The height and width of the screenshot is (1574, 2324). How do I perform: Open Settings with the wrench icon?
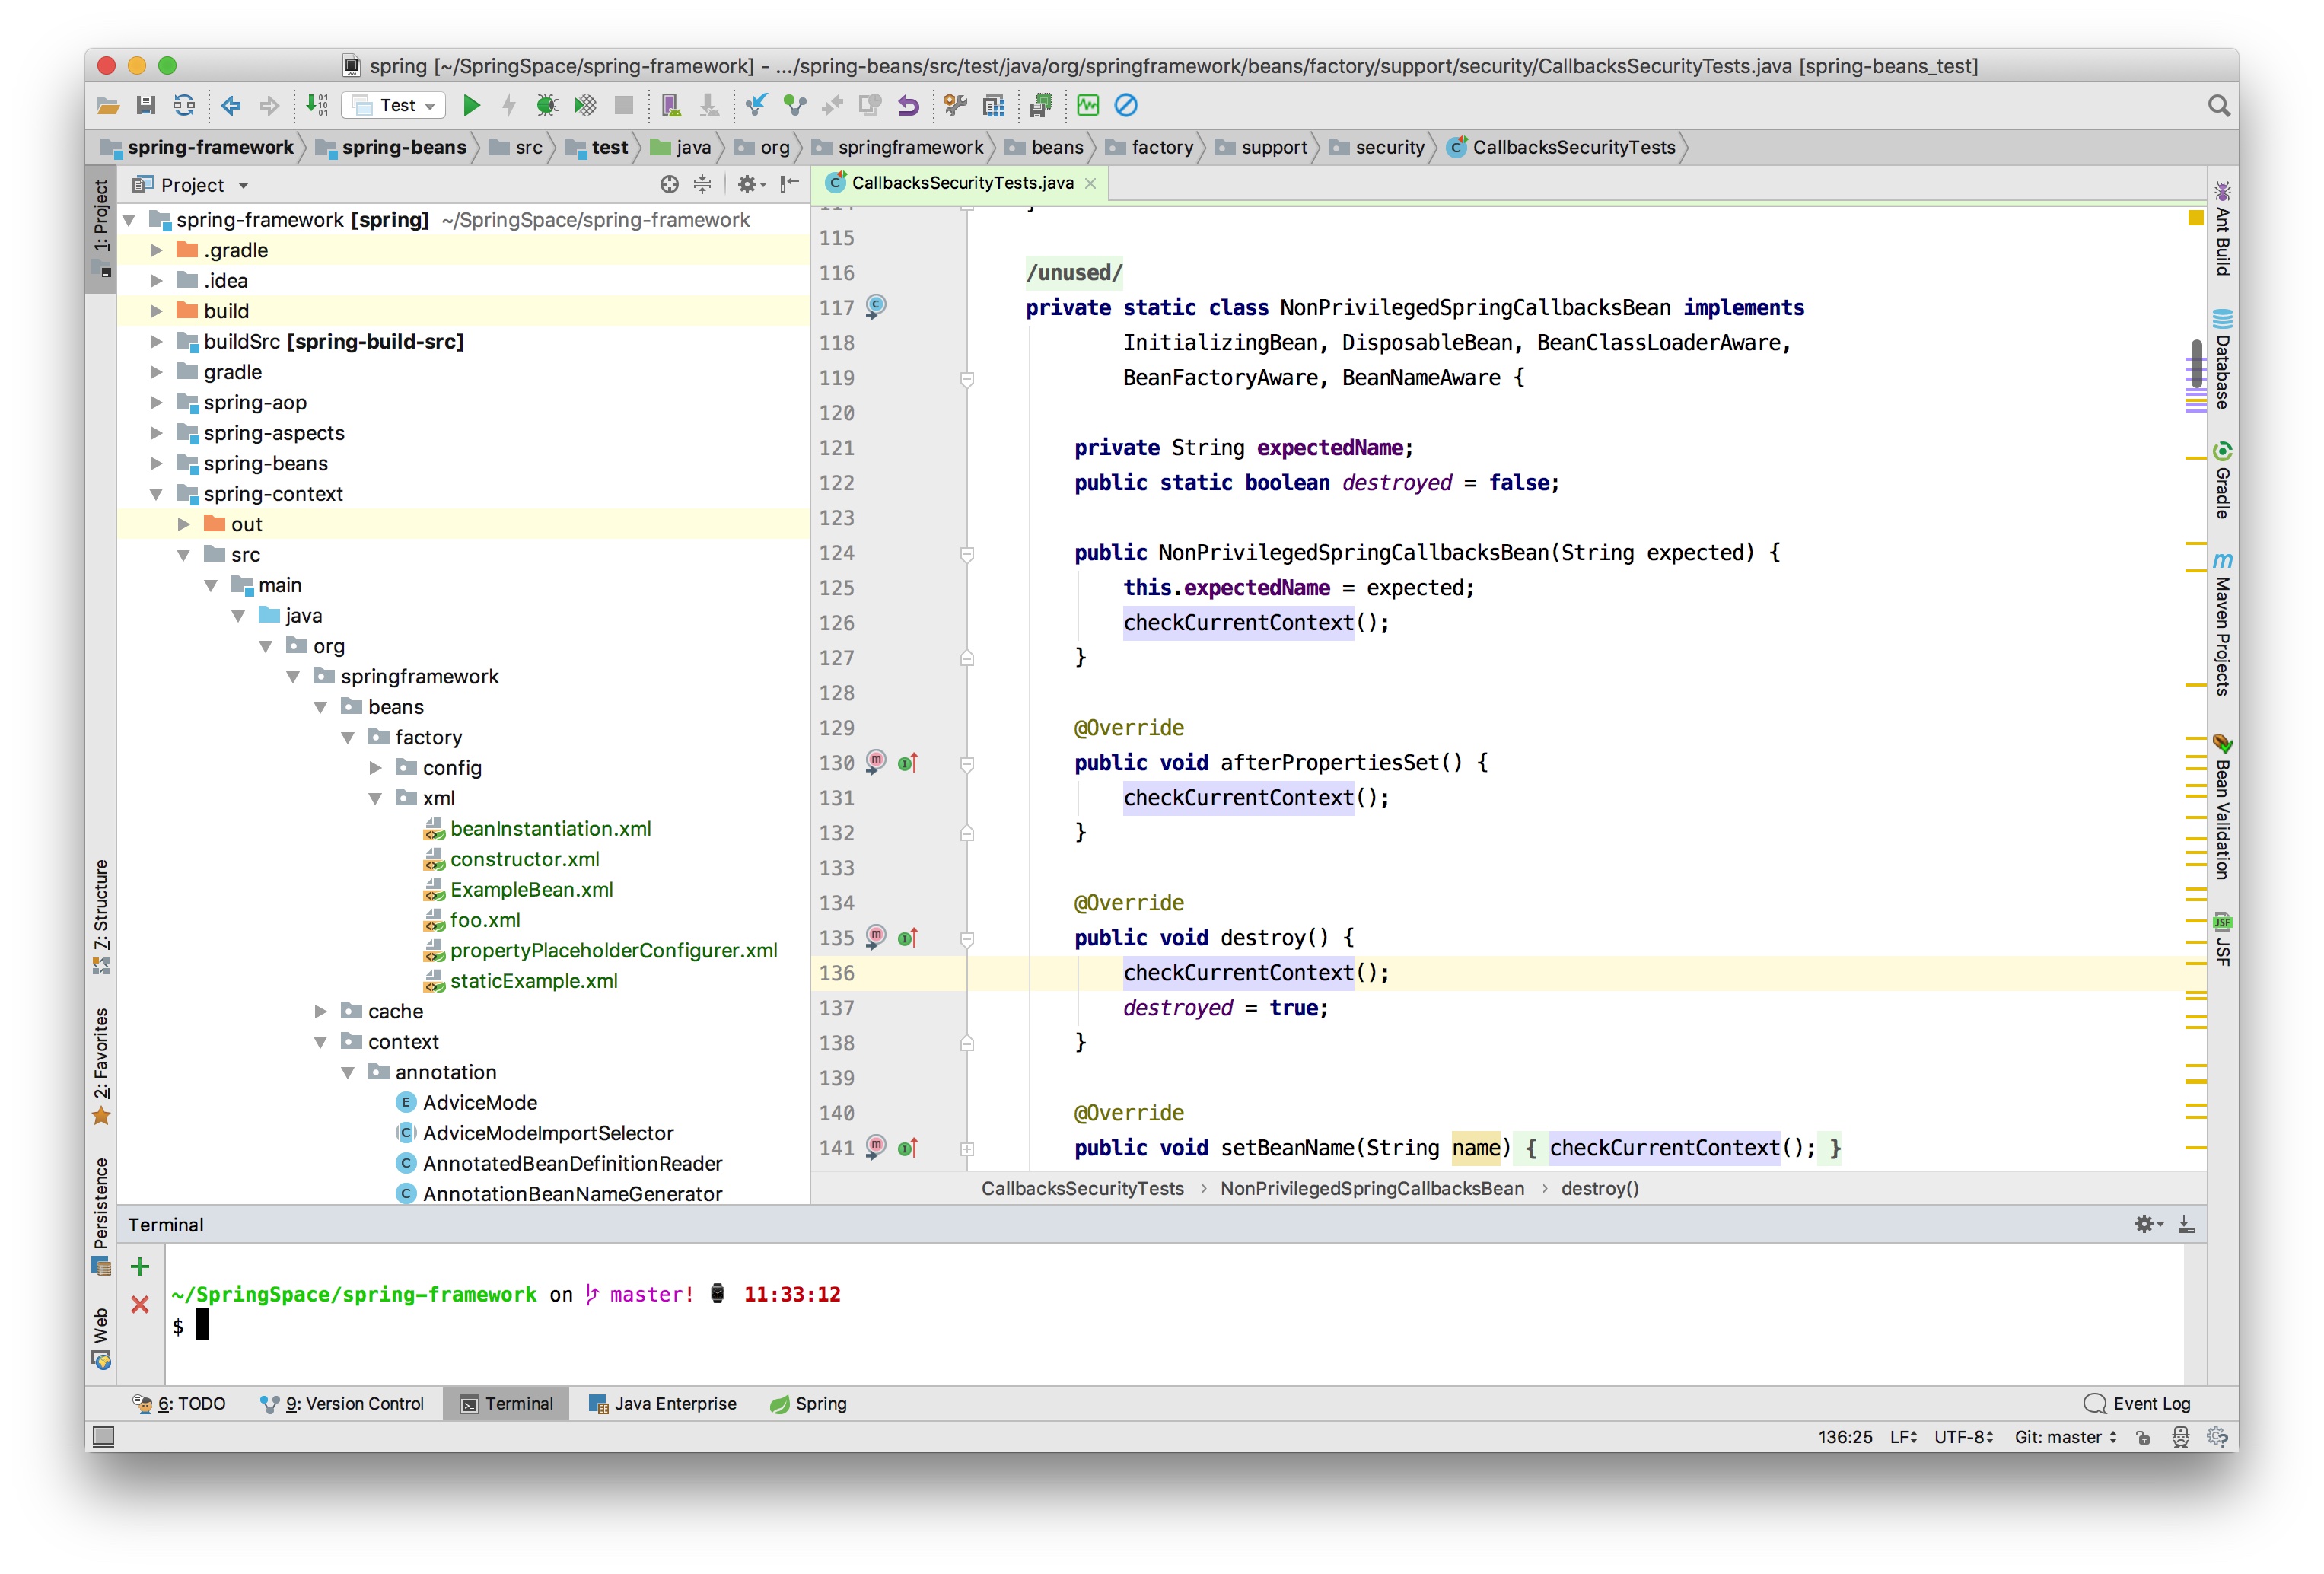pos(956,105)
